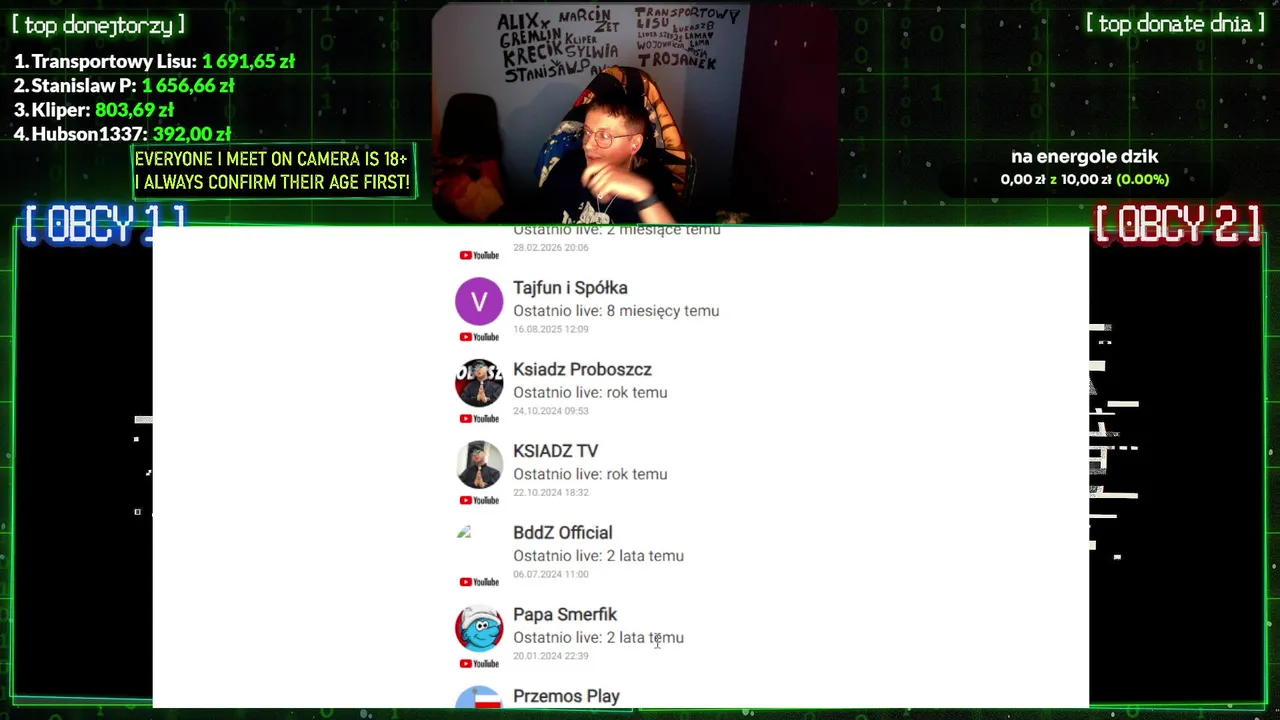
Task: Click the donation goal progress 0,00 zł z 10,00 zł
Action: pyautogui.click(x=1085, y=180)
